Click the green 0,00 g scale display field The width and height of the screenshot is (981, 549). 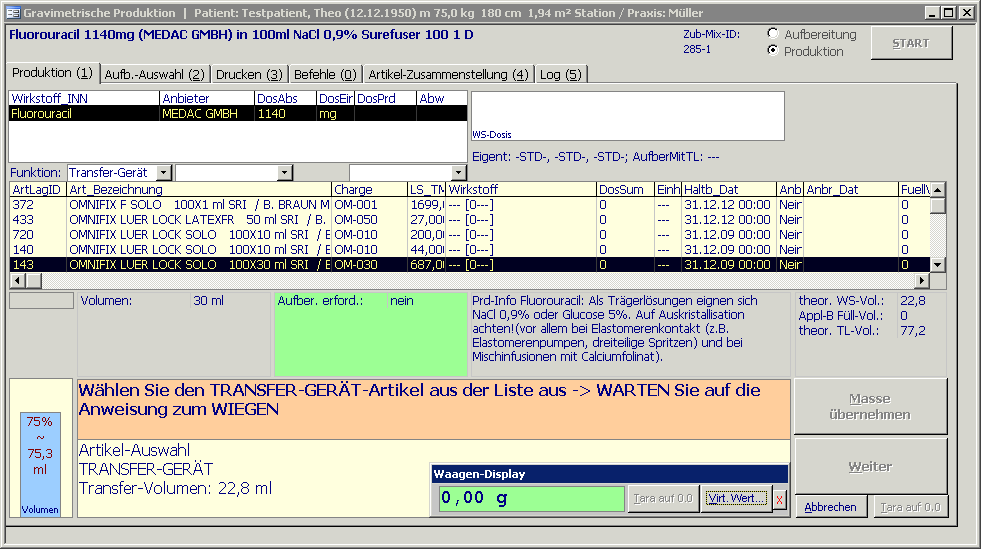click(530, 498)
